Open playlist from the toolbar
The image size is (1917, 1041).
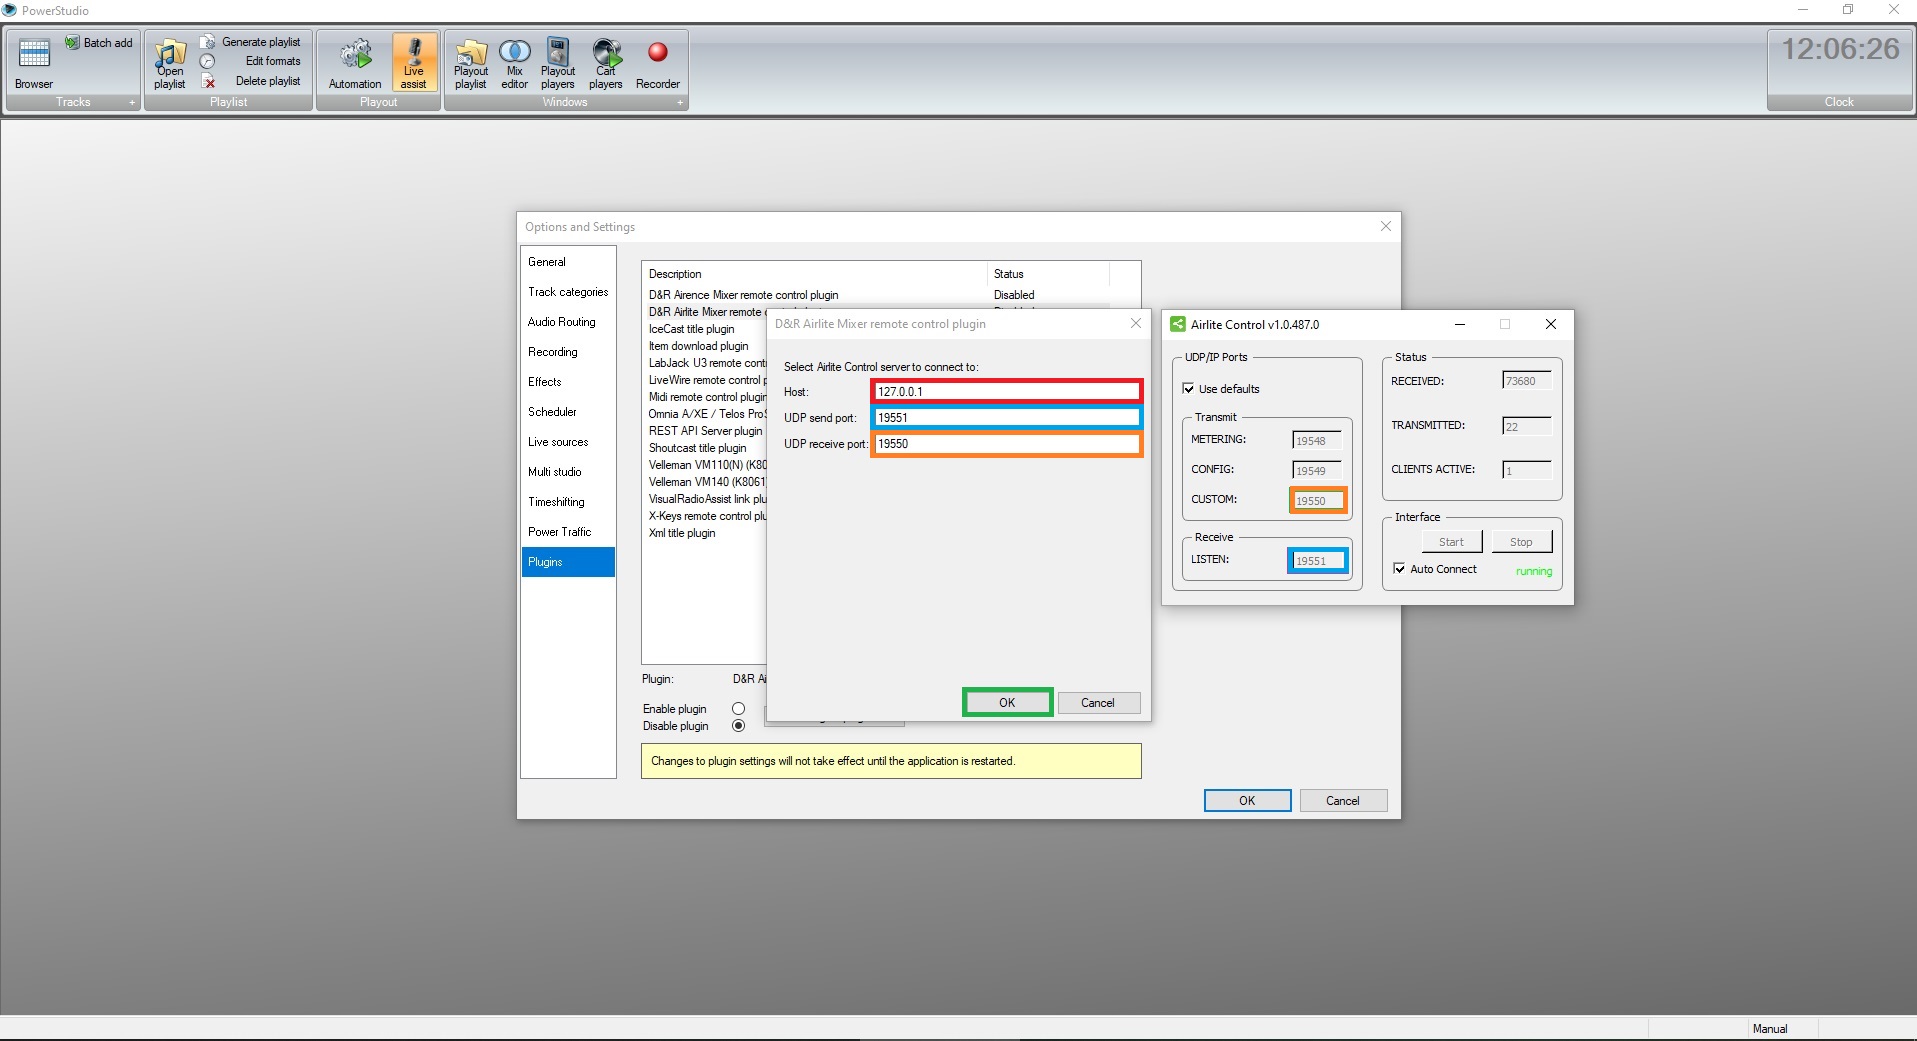pyautogui.click(x=170, y=63)
